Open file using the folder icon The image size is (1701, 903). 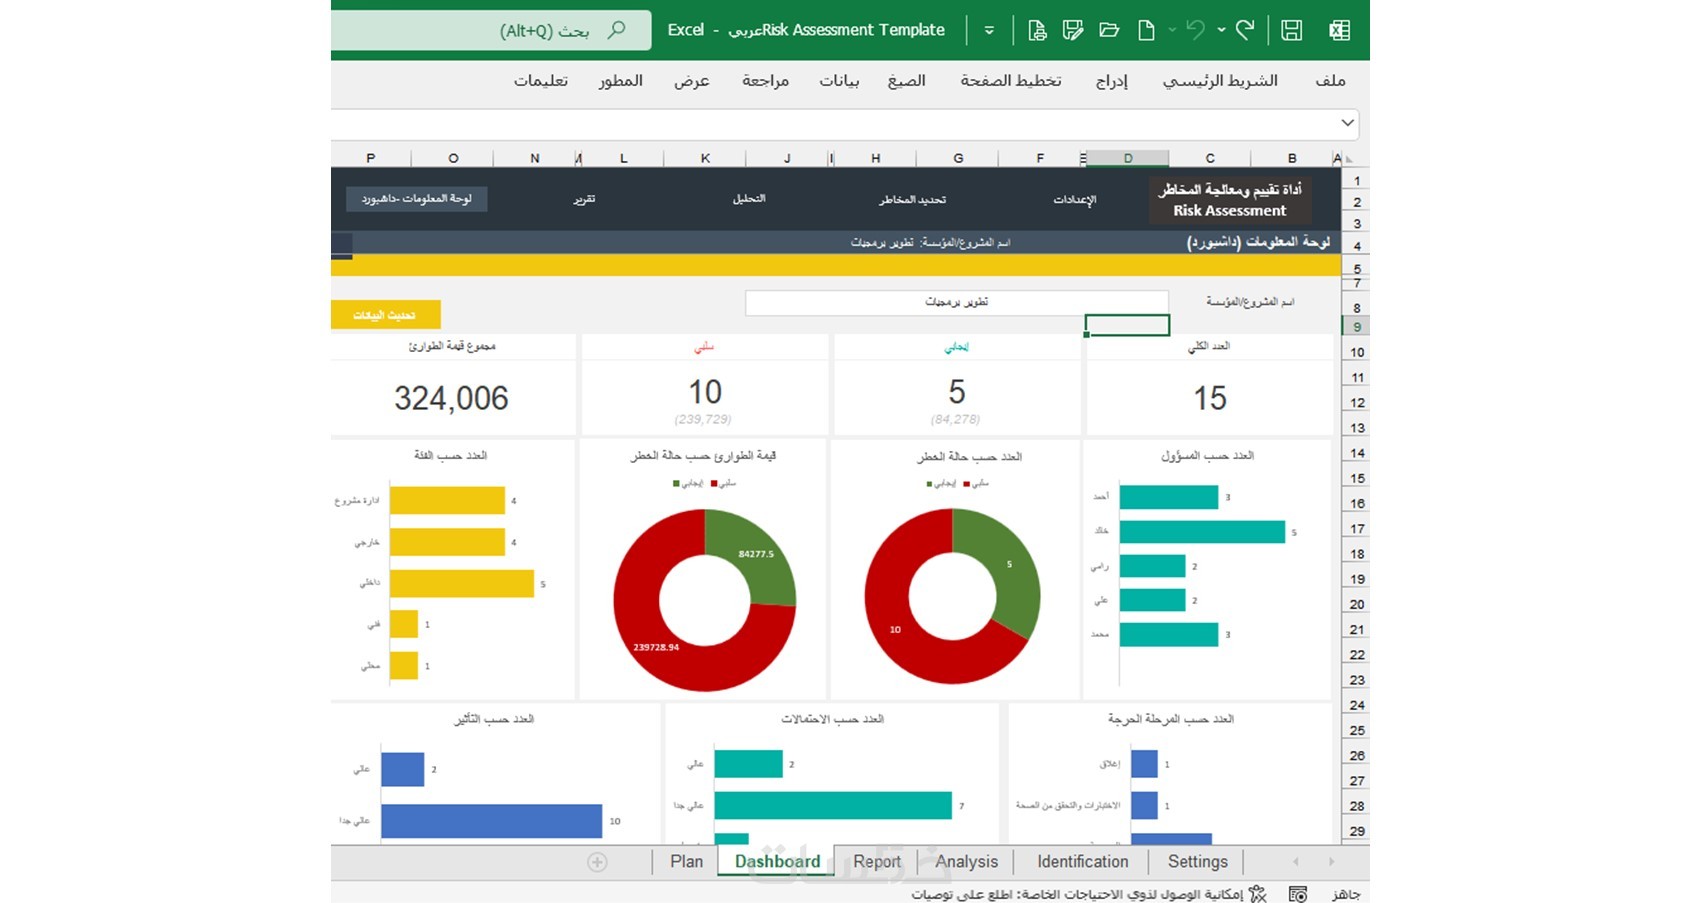click(1109, 30)
